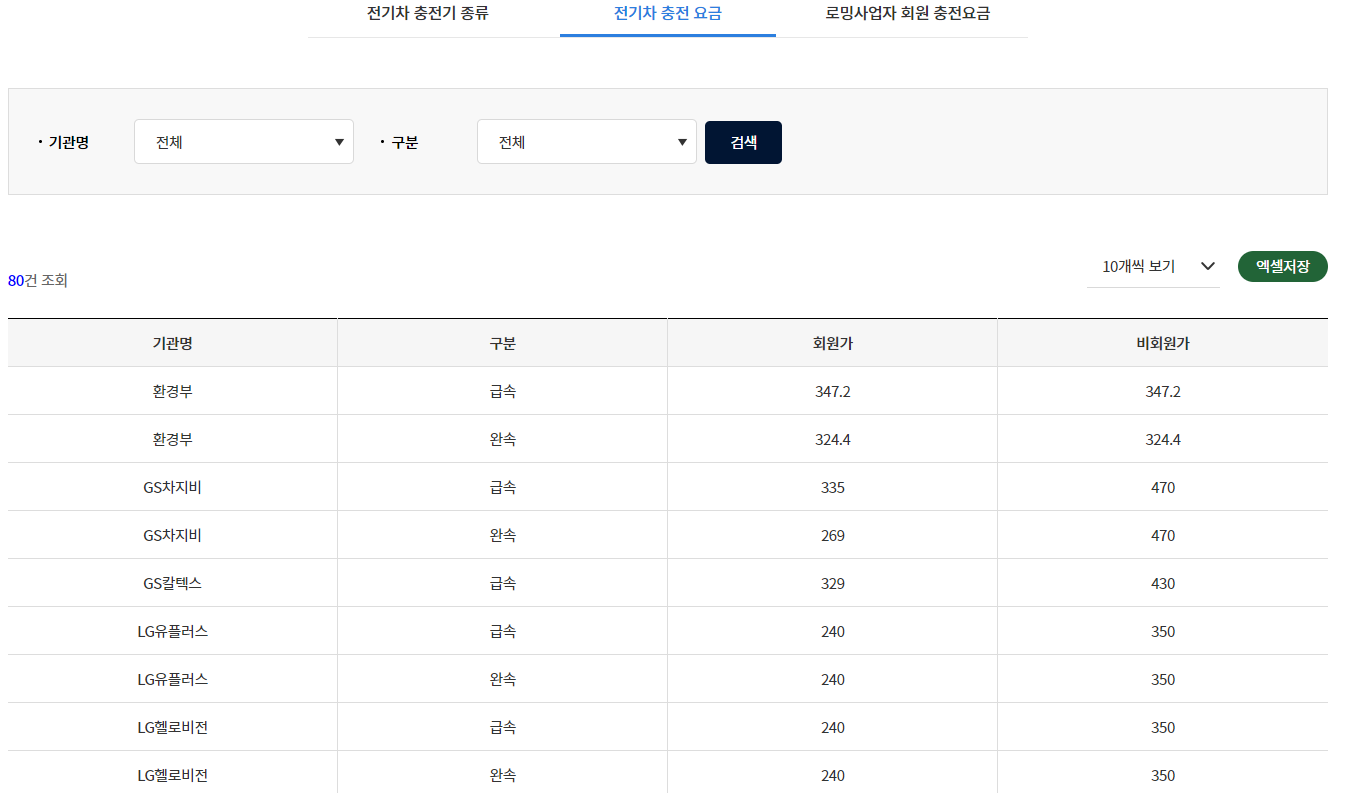Click the 엑셀저장 button

click(x=1283, y=266)
